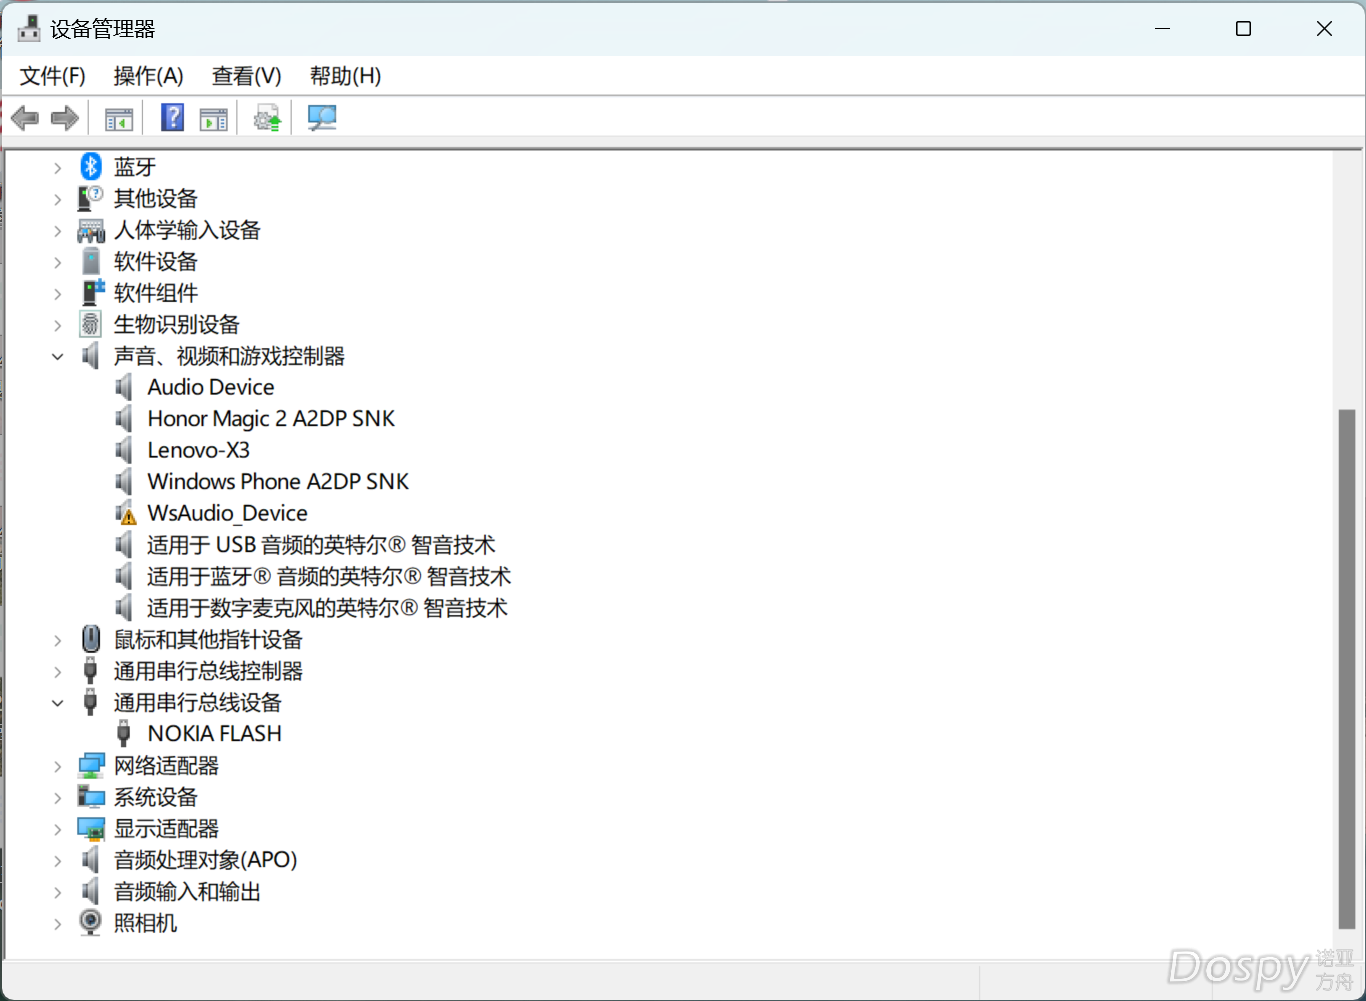Open the 查看(V) menu

click(247, 76)
